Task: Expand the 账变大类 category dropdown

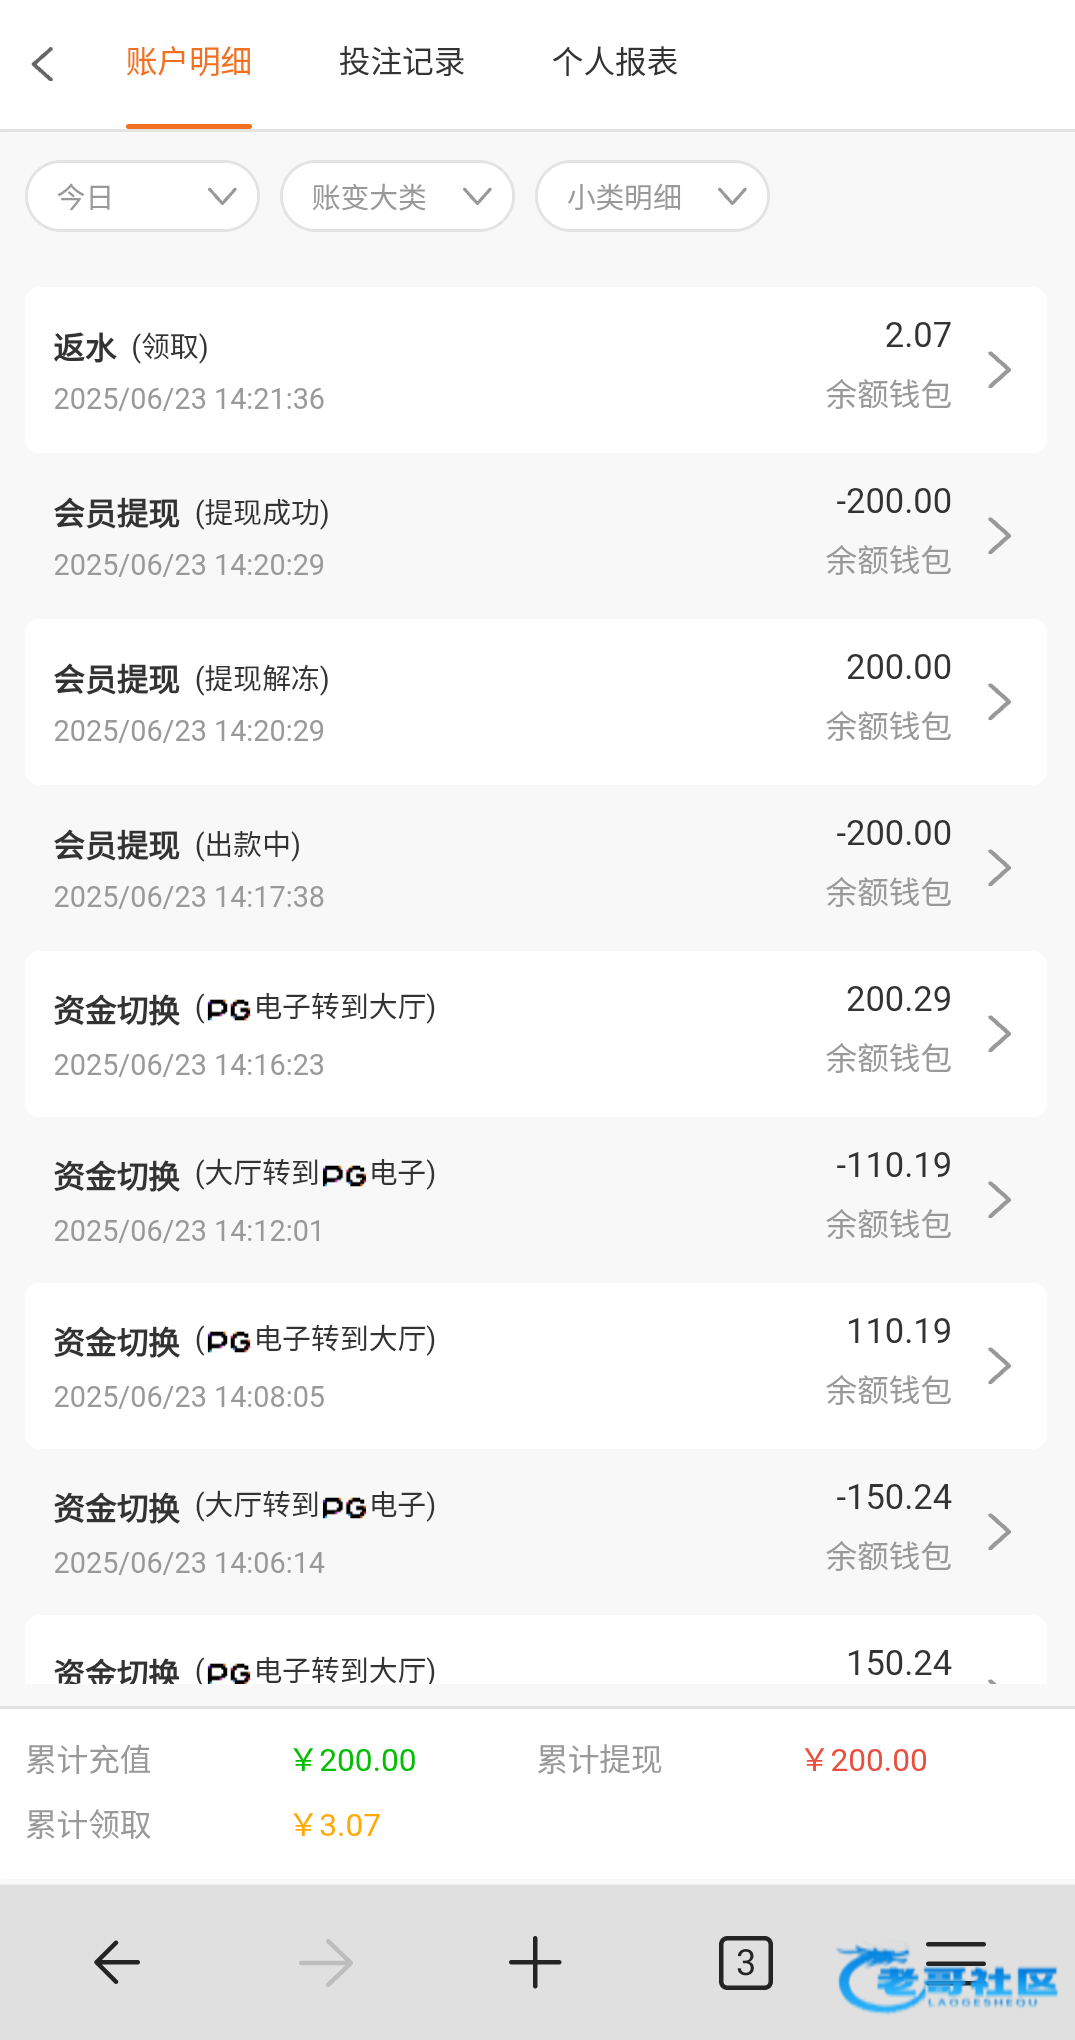Action: (x=397, y=197)
